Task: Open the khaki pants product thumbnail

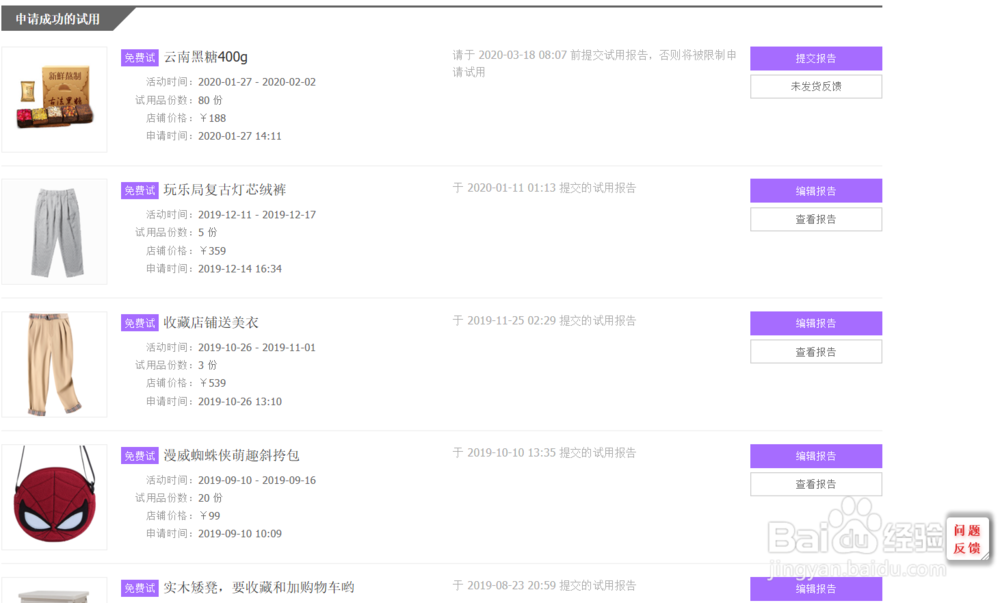Action: point(55,364)
